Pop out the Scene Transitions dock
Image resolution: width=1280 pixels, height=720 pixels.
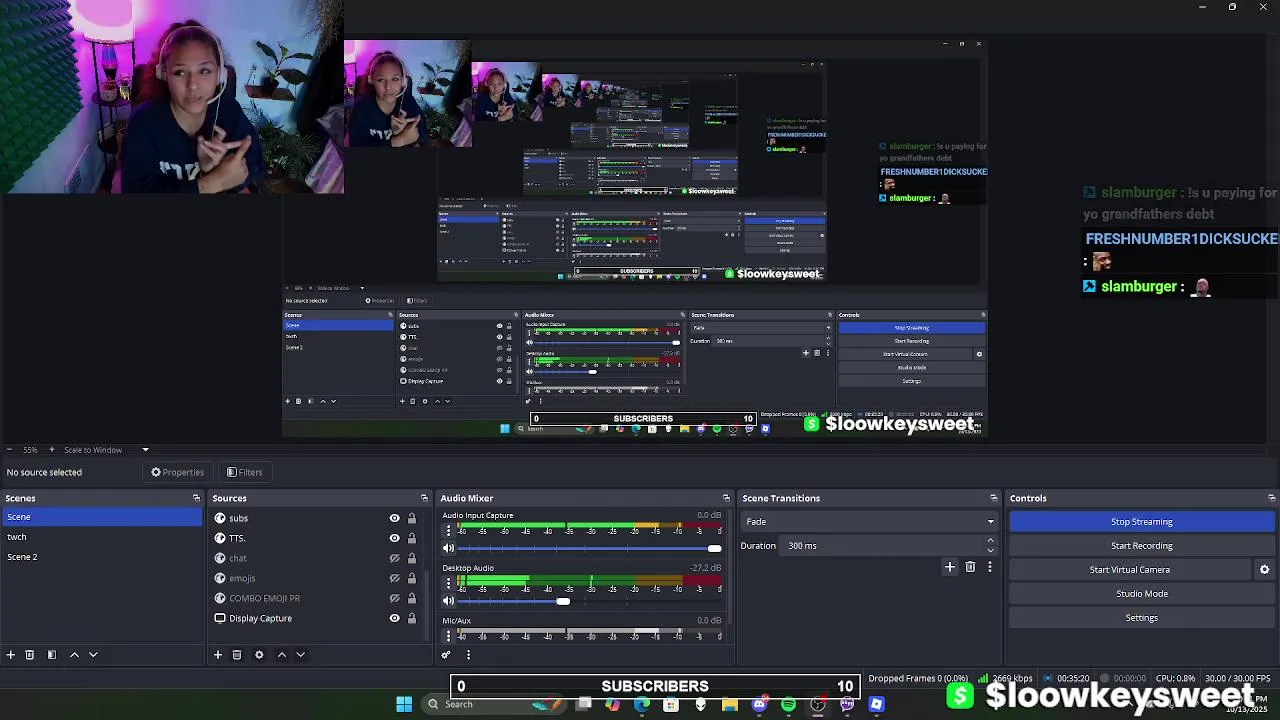[993, 498]
